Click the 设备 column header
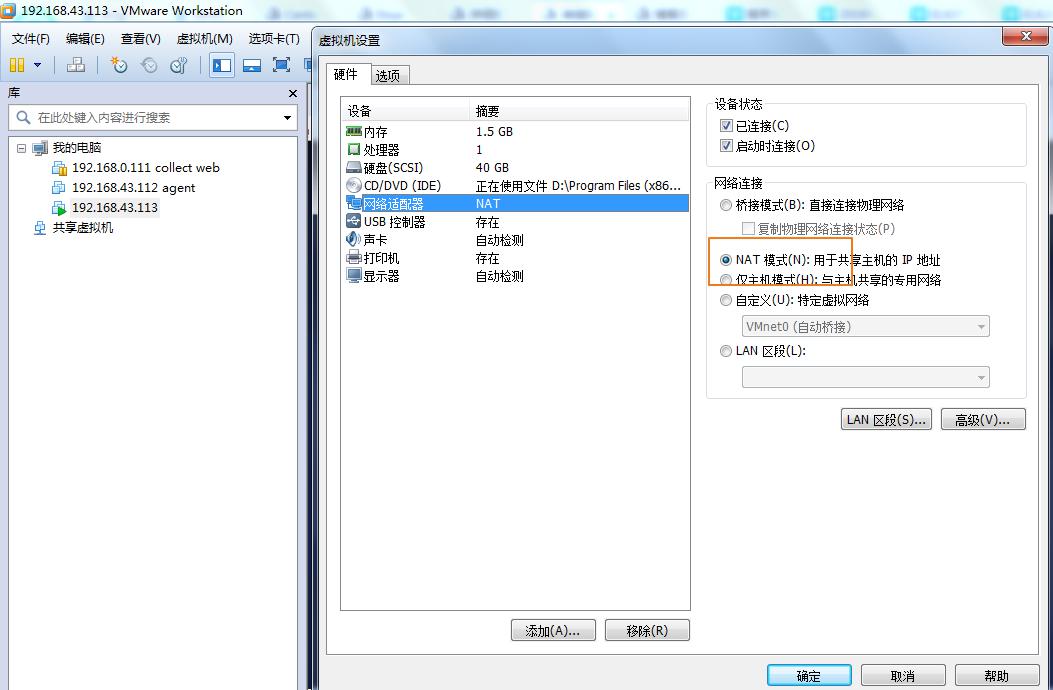The image size is (1053, 690). (x=406, y=111)
